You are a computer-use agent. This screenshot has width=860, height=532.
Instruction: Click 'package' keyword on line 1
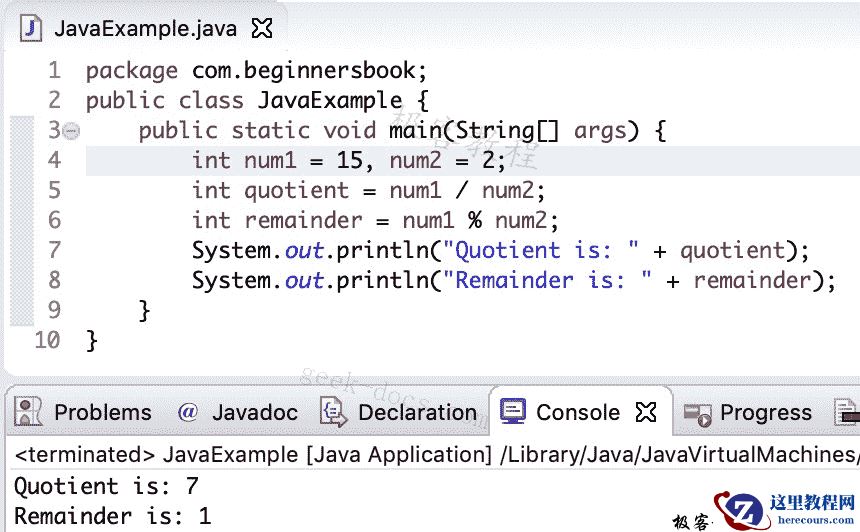(132, 71)
